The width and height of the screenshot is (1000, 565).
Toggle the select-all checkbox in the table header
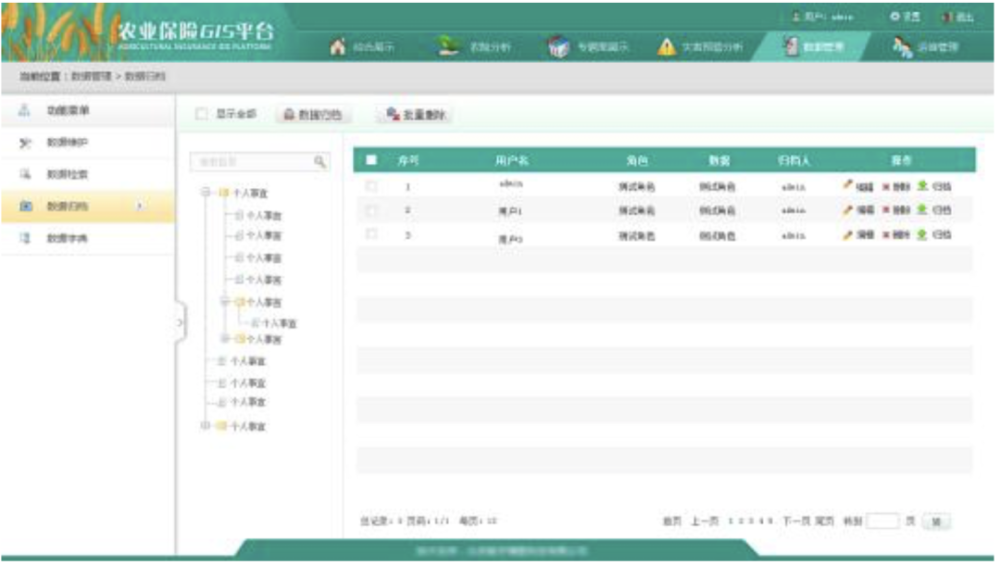point(371,160)
